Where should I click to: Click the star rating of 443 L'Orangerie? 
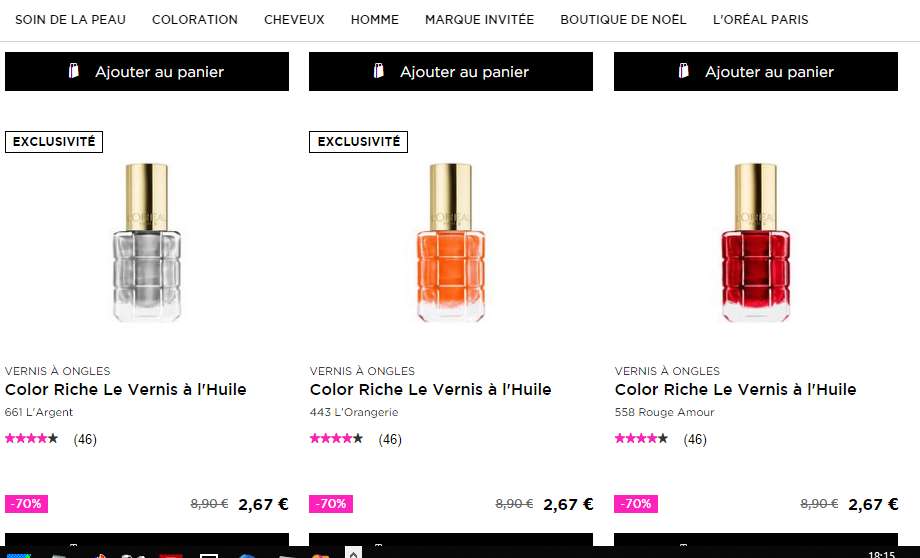337,438
